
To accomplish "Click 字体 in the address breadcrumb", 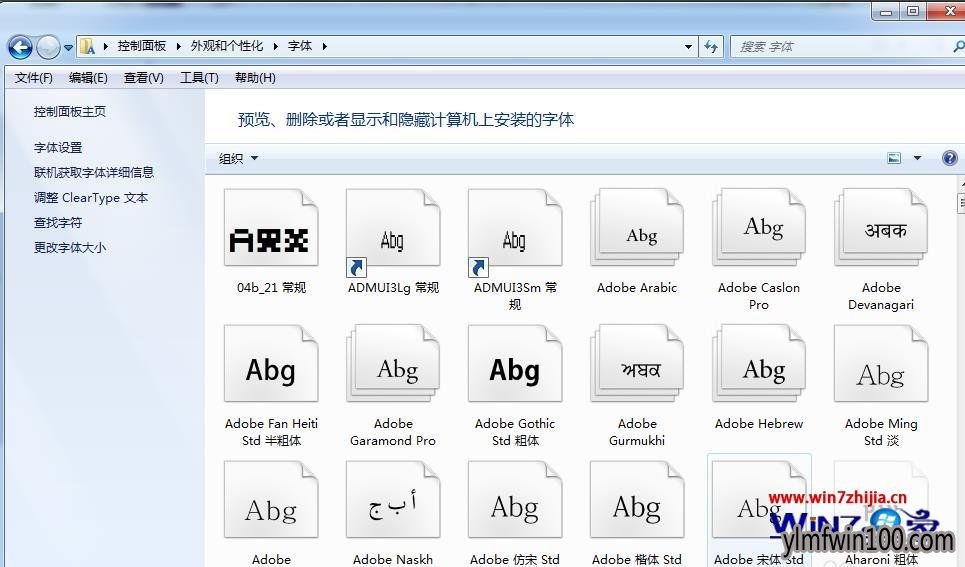I will click(300, 46).
